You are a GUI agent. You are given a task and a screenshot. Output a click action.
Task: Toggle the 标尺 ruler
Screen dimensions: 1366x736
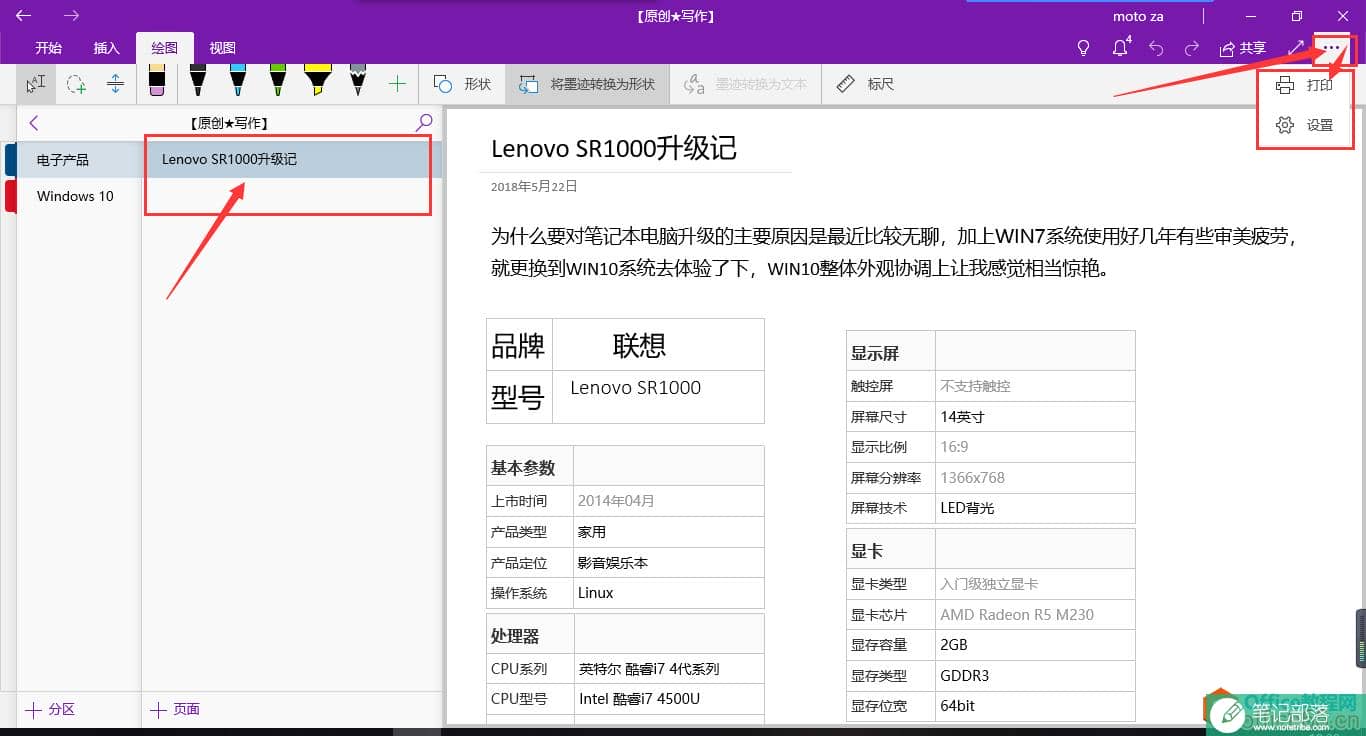coord(865,84)
